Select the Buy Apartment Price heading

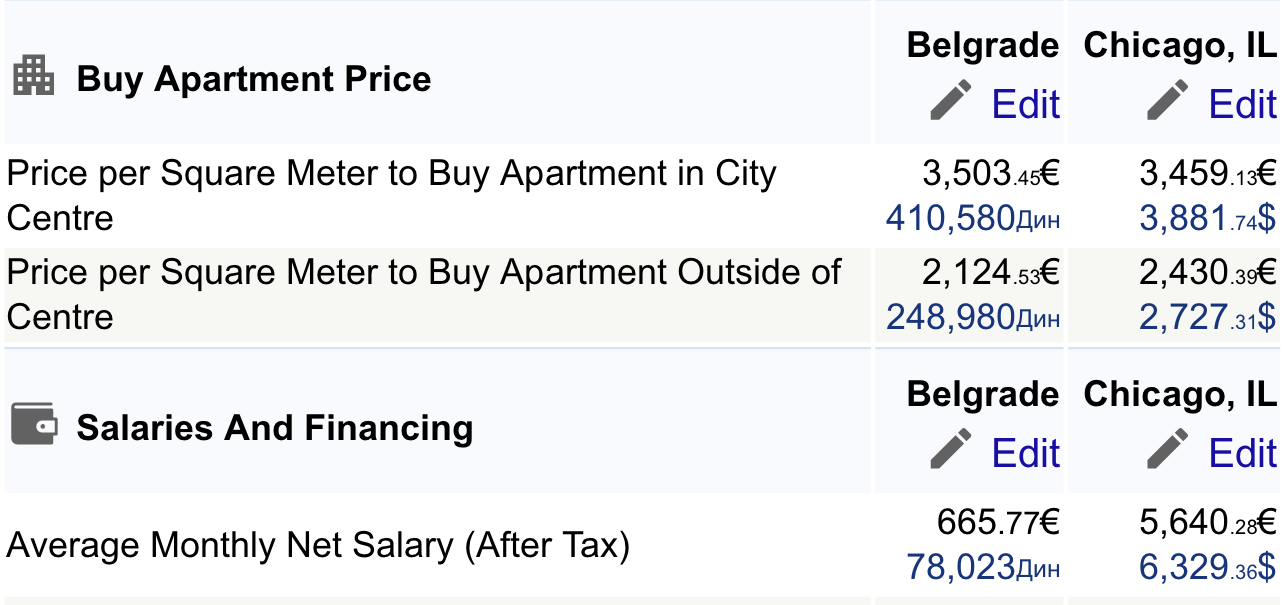(254, 79)
